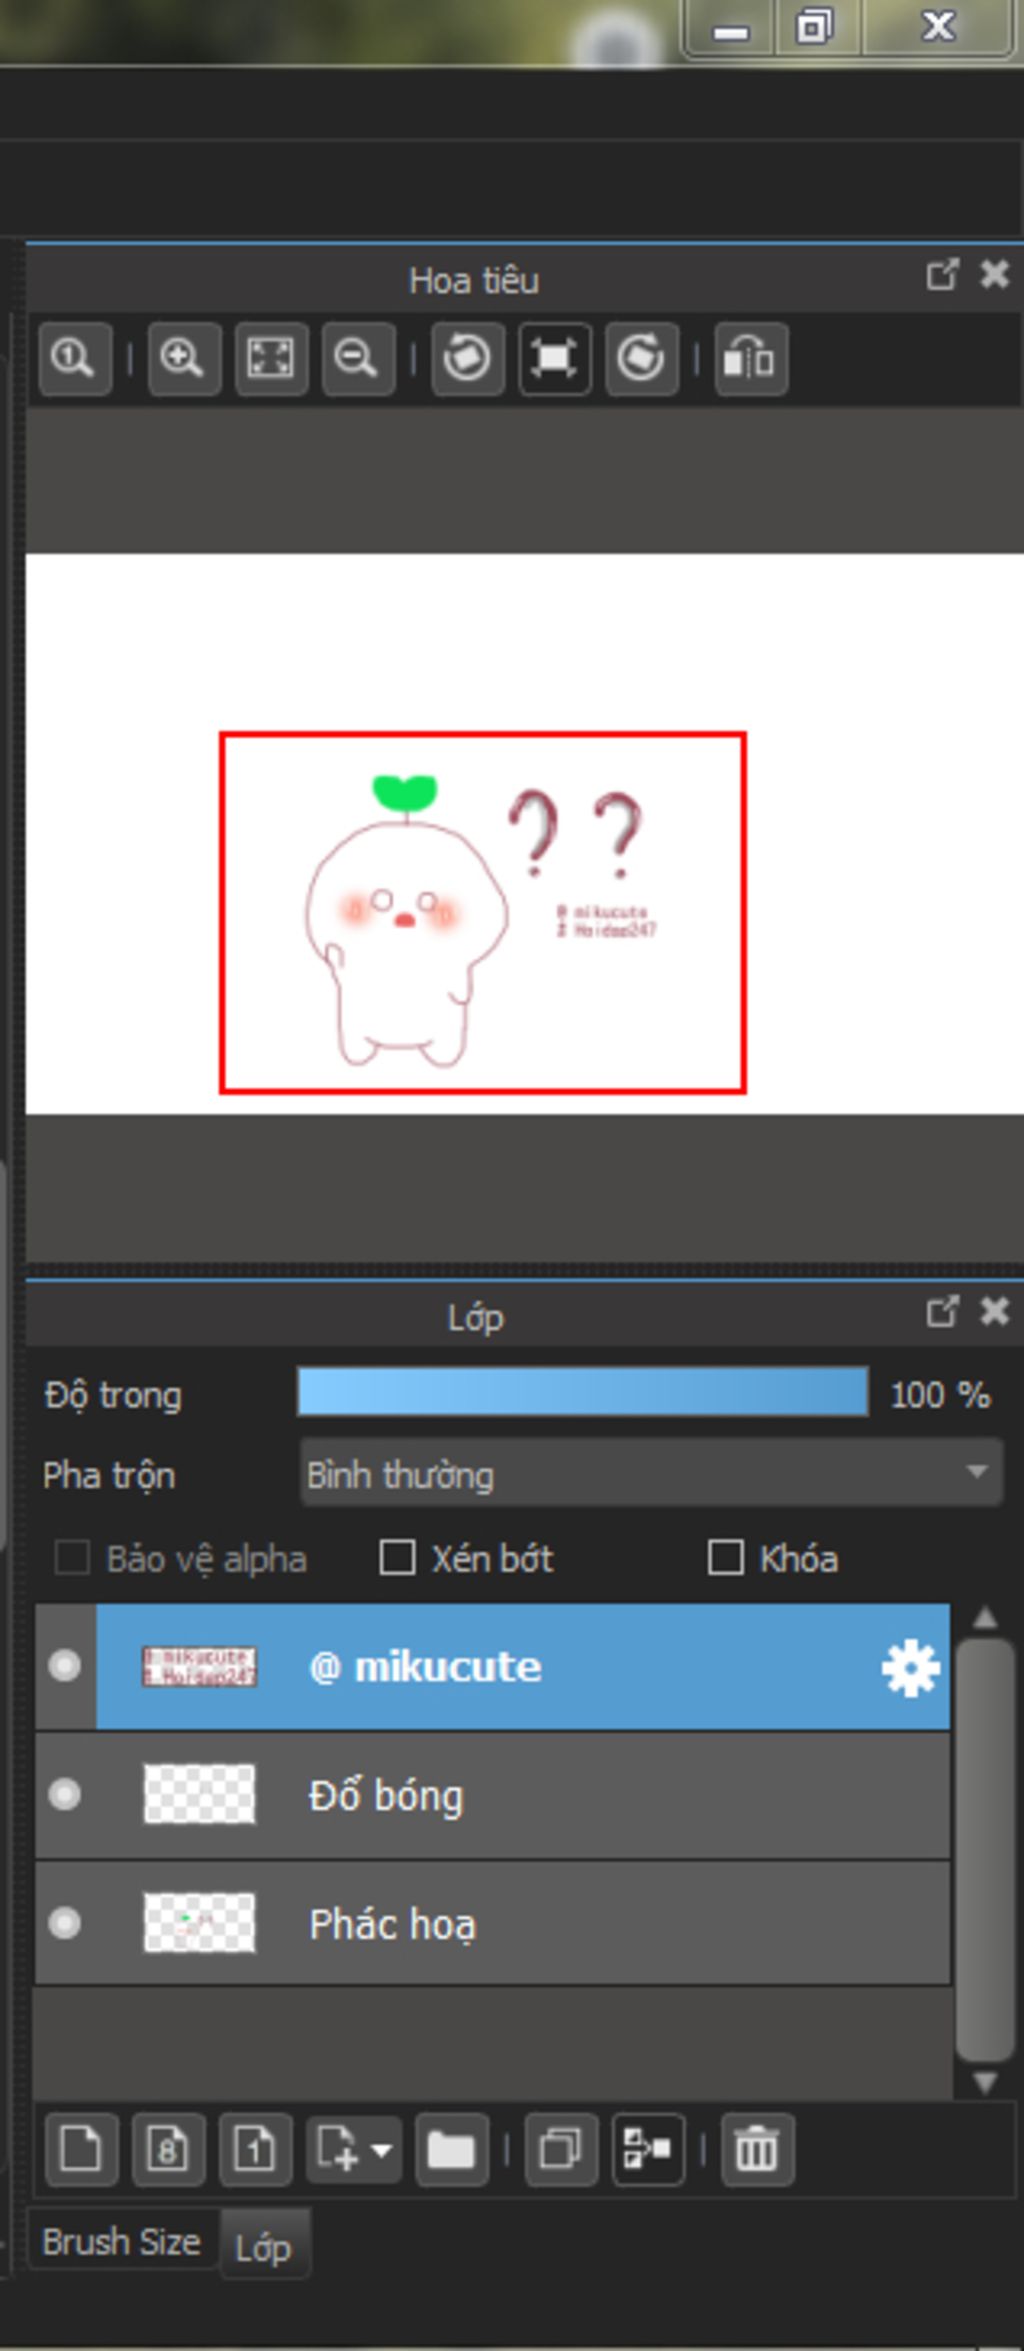Reset canvas rotation in navigator
1024x2351 pixels.
coord(554,358)
